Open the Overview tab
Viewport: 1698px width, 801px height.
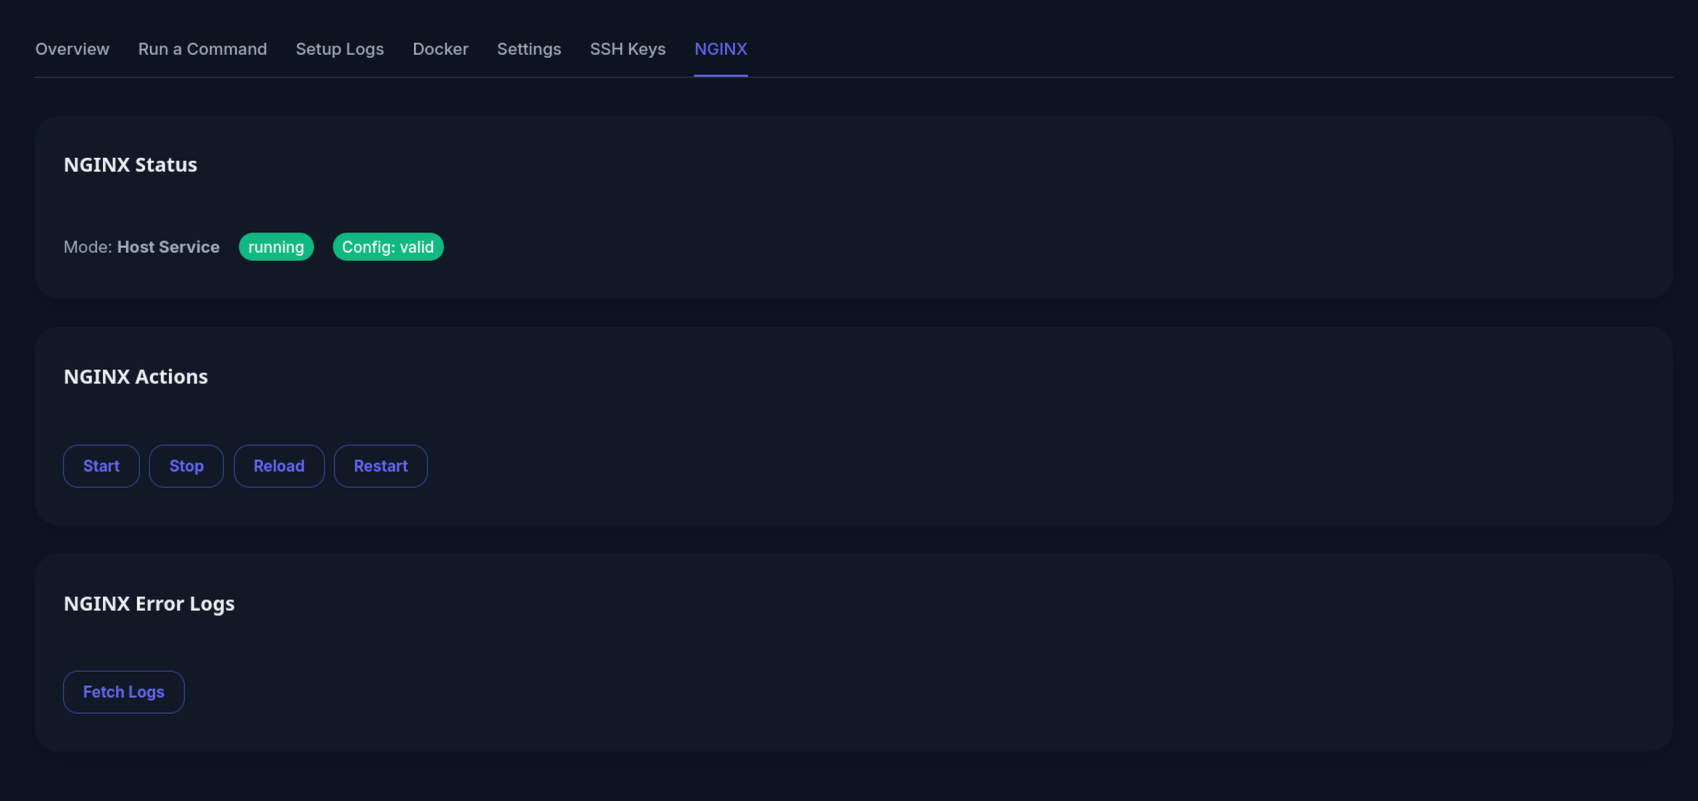pos(72,49)
